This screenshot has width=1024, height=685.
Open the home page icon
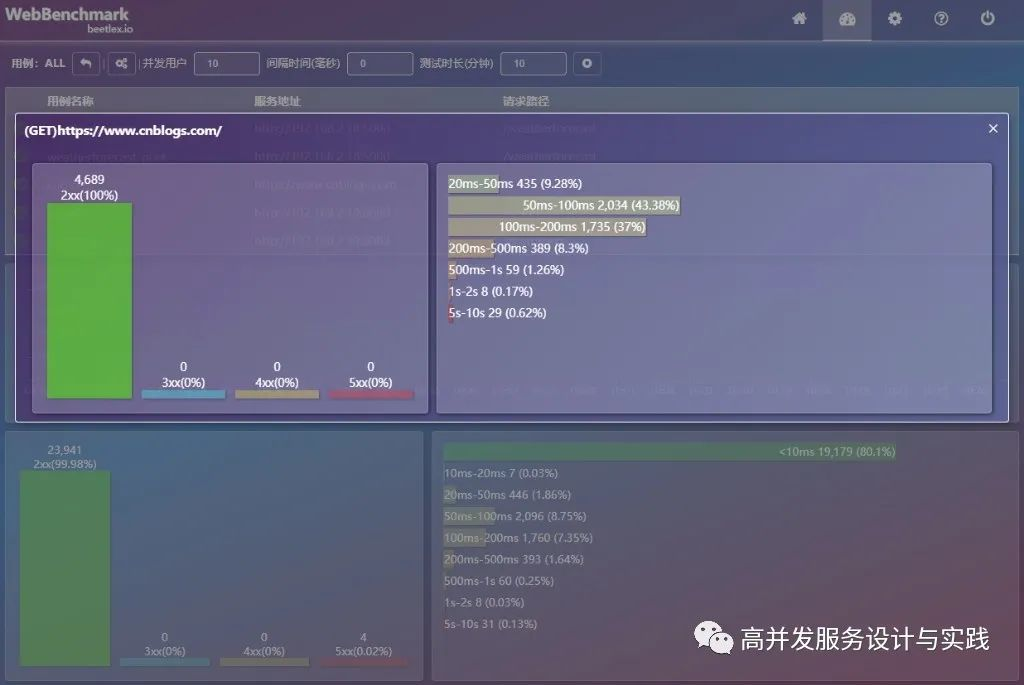(x=799, y=19)
